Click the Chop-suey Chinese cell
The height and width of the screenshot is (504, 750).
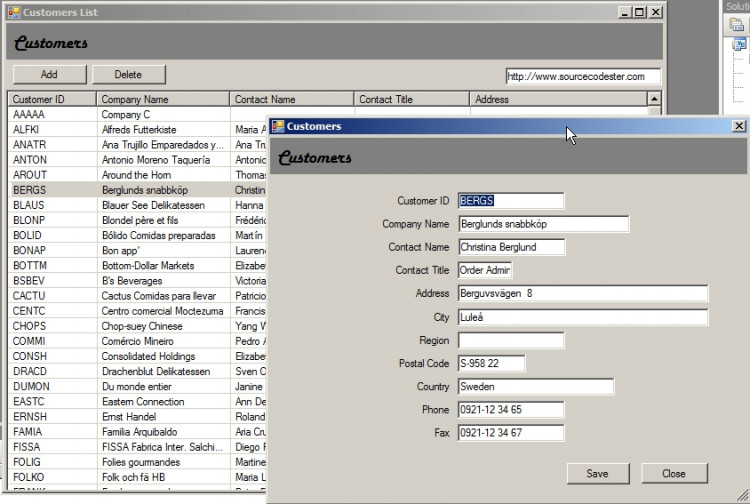(164, 326)
